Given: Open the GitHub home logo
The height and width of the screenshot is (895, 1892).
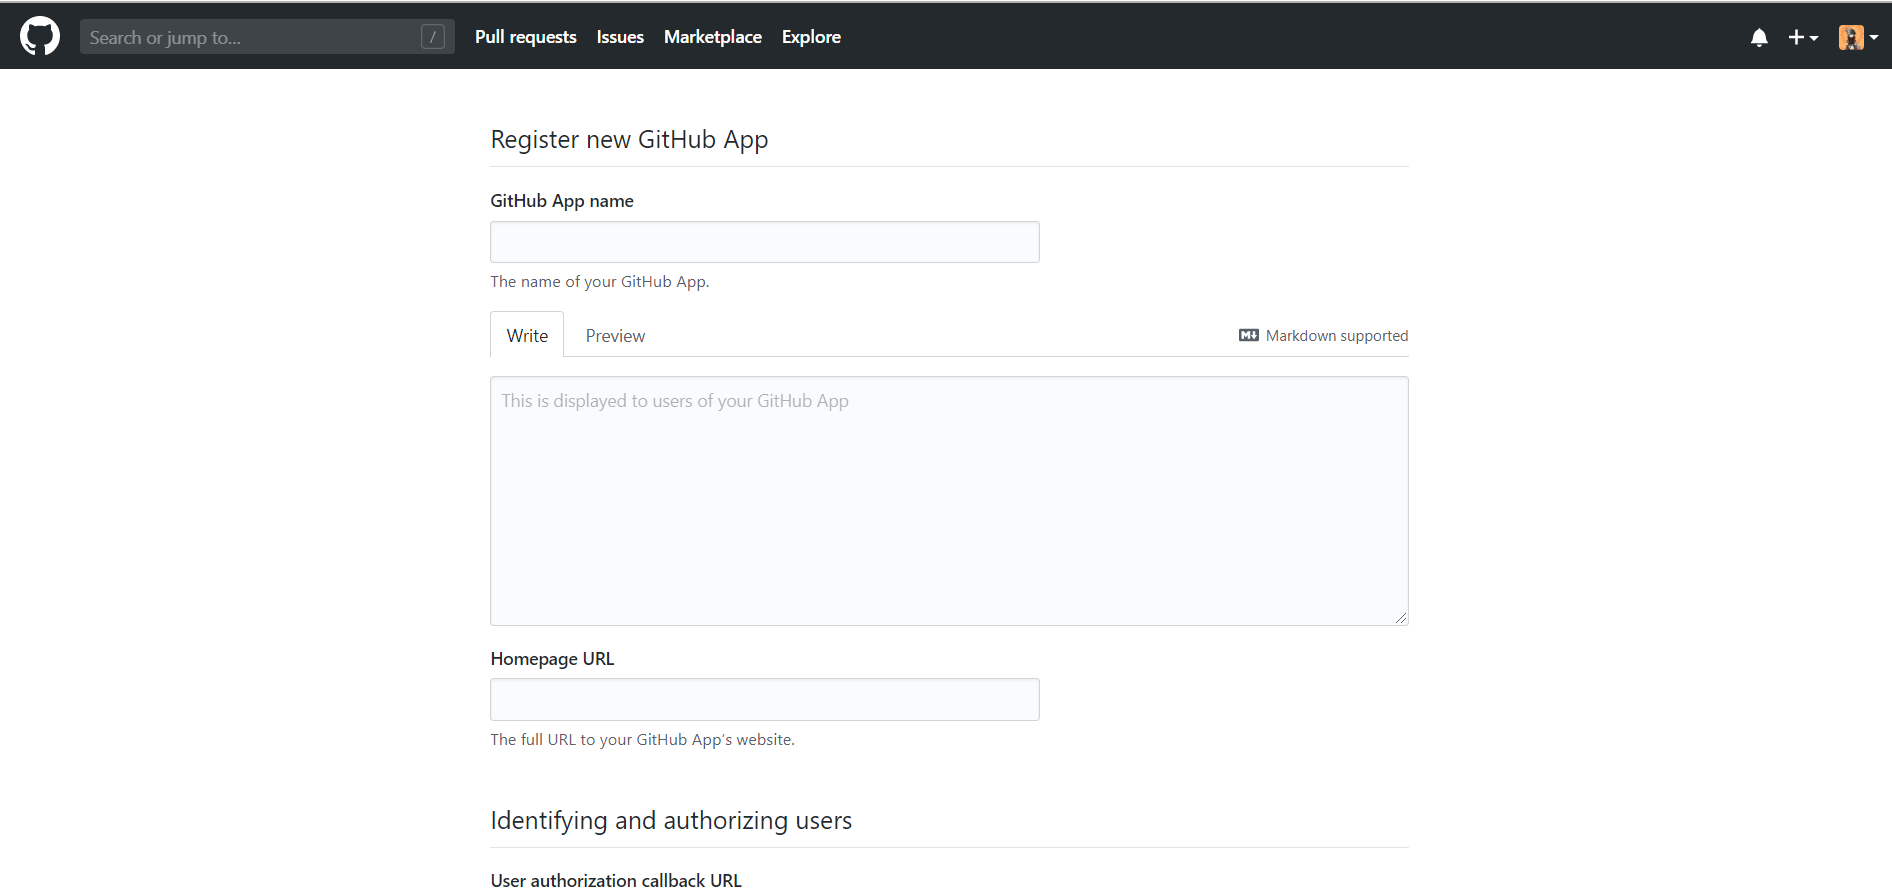Looking at the screenshot, I should click(40, 36).
